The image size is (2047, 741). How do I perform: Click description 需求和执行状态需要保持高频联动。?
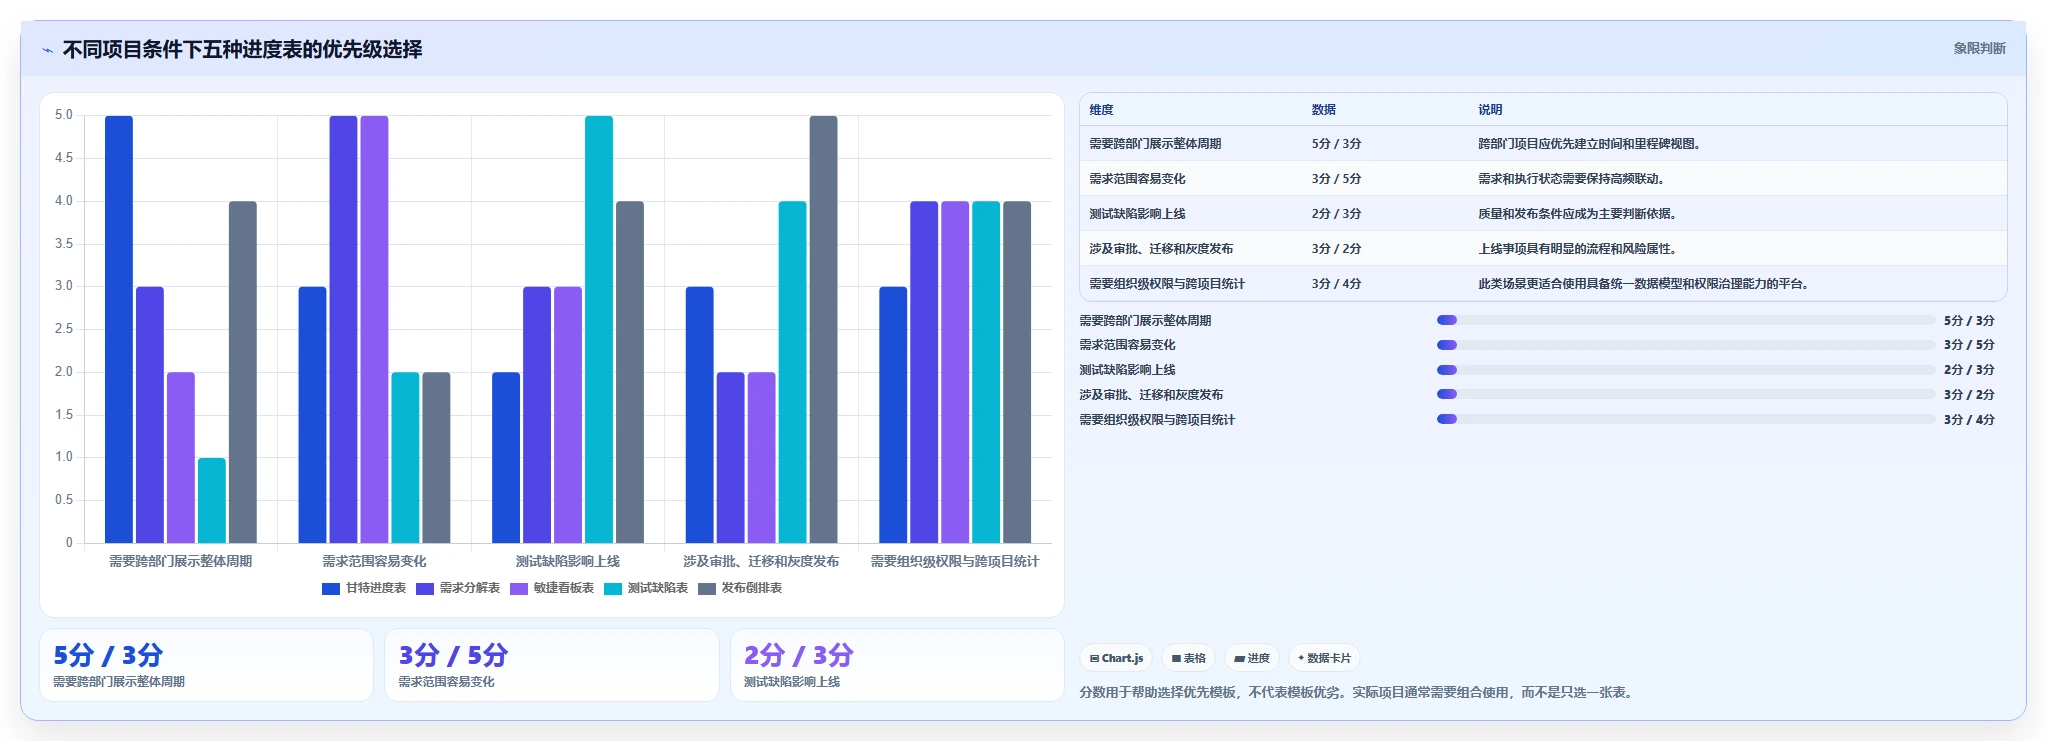(x=1574, y=179)
